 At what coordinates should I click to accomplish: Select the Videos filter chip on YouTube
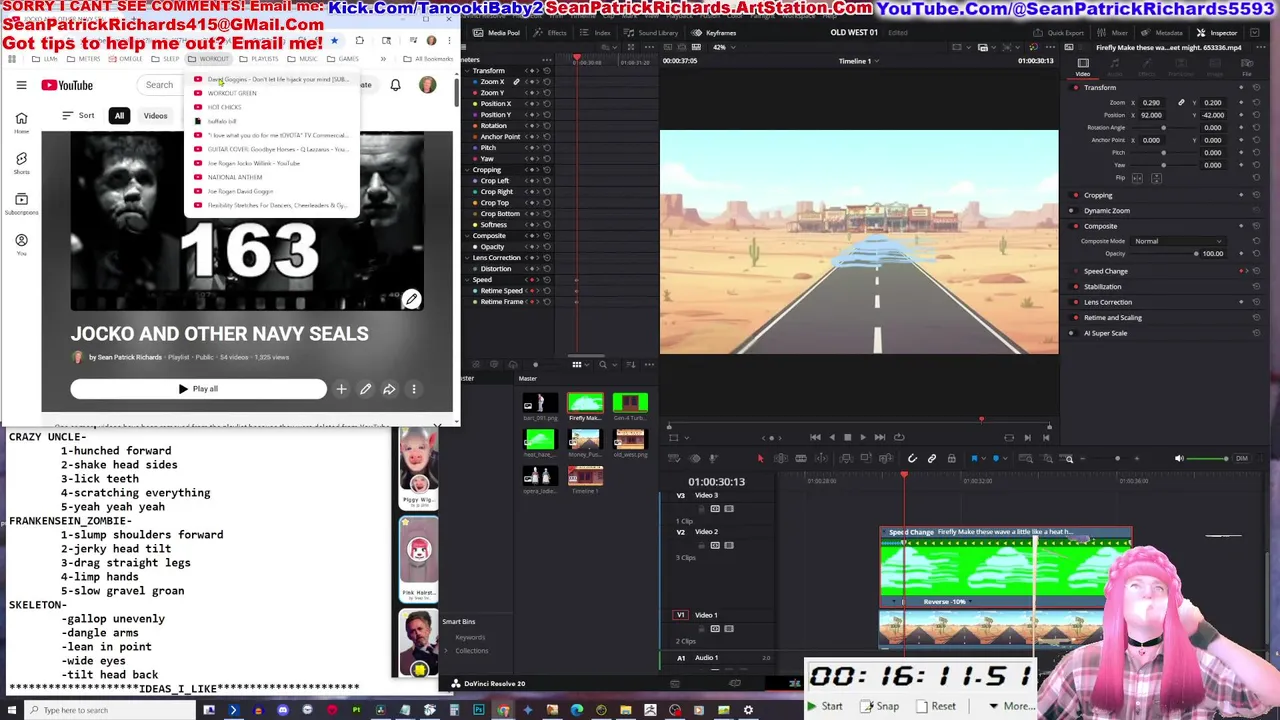155,116
